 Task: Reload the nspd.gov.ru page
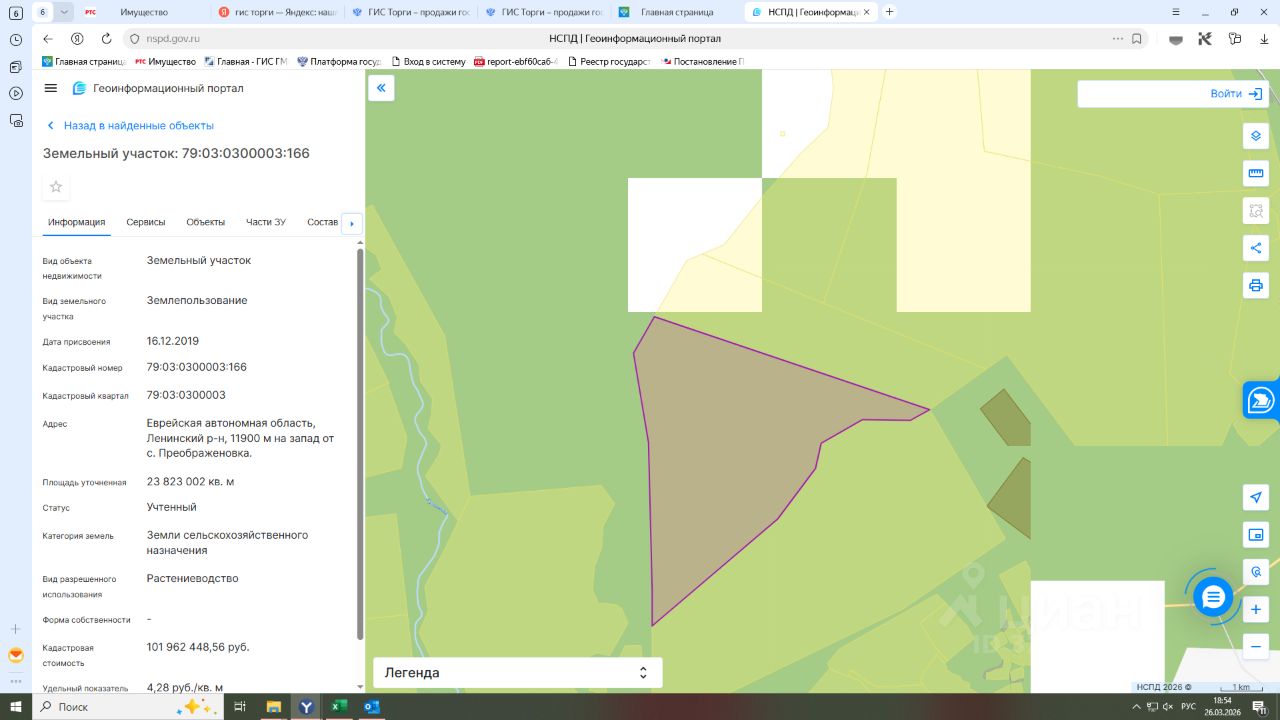106,39
